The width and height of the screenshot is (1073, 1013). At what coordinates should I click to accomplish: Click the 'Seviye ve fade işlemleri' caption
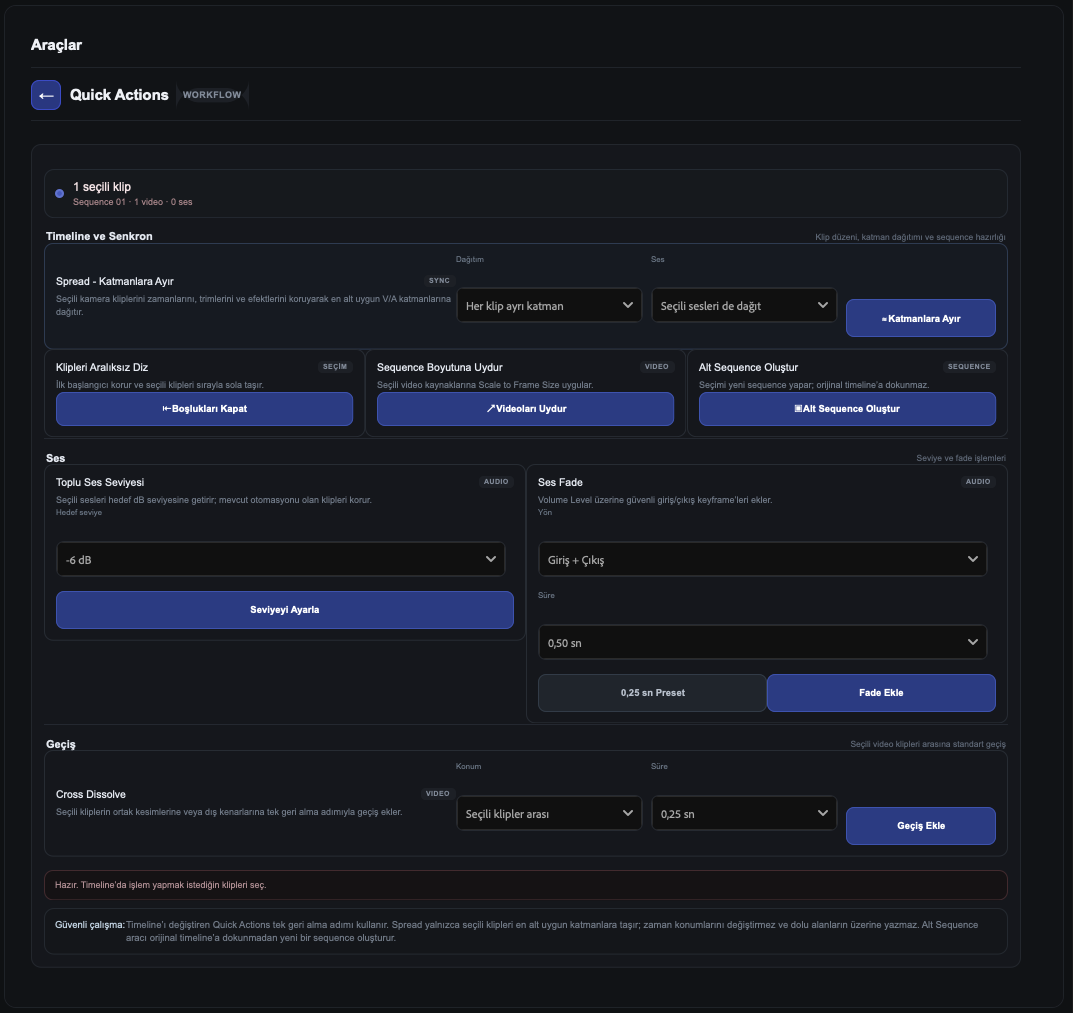click(961, 458)
